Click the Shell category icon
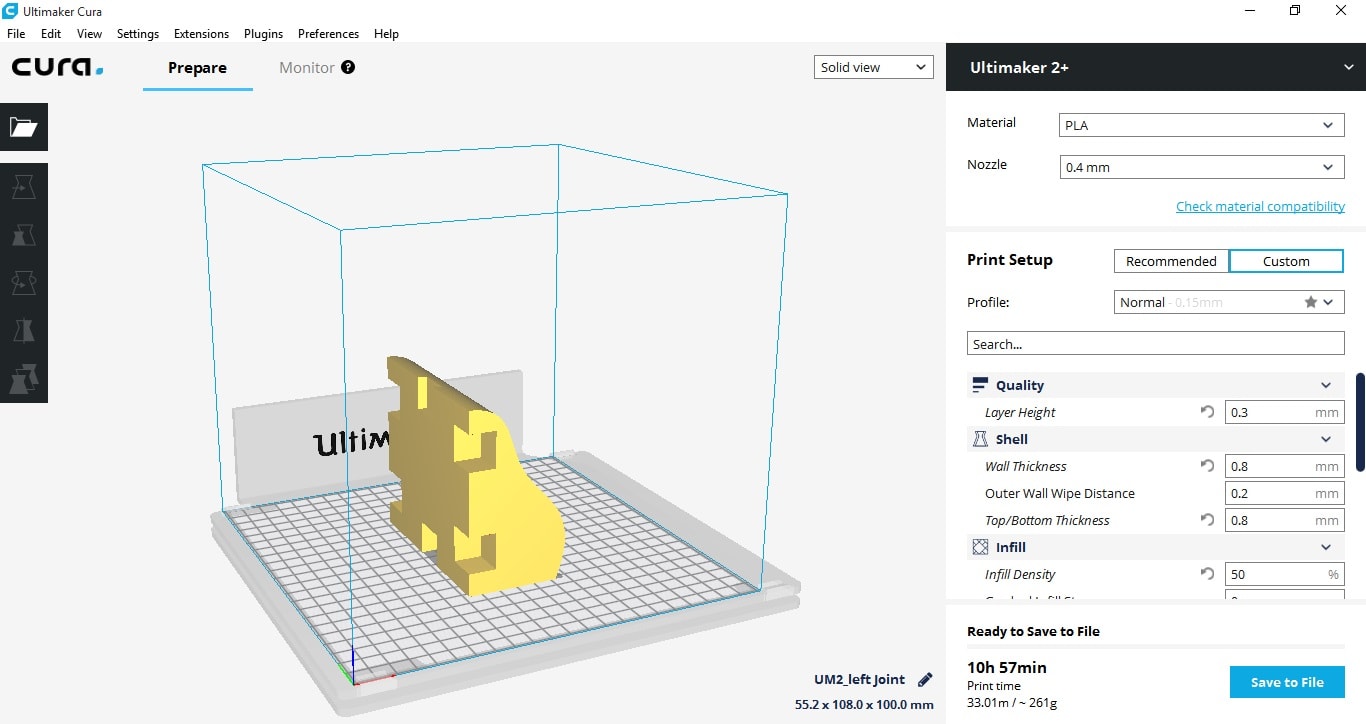Image resolution: width=1366 pixels, height=724 pixels. [980, 439]
